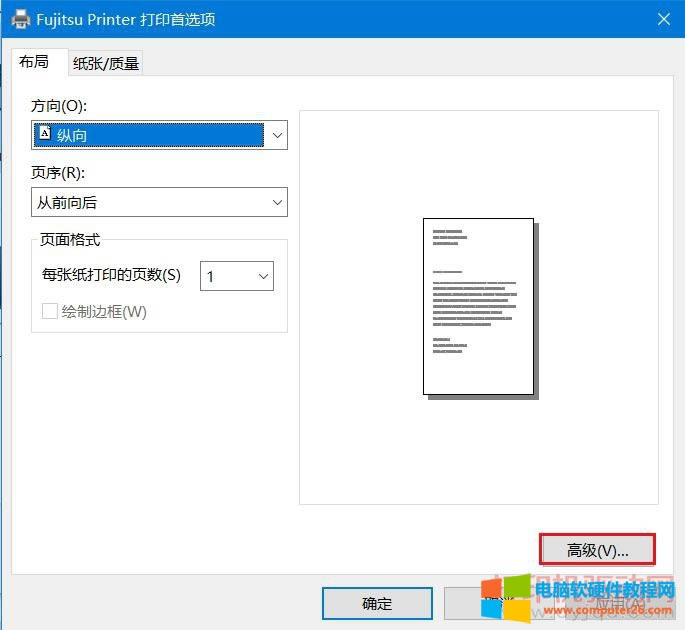
Task: Click the page preview thumbnail
Action: tap(478, 306)
